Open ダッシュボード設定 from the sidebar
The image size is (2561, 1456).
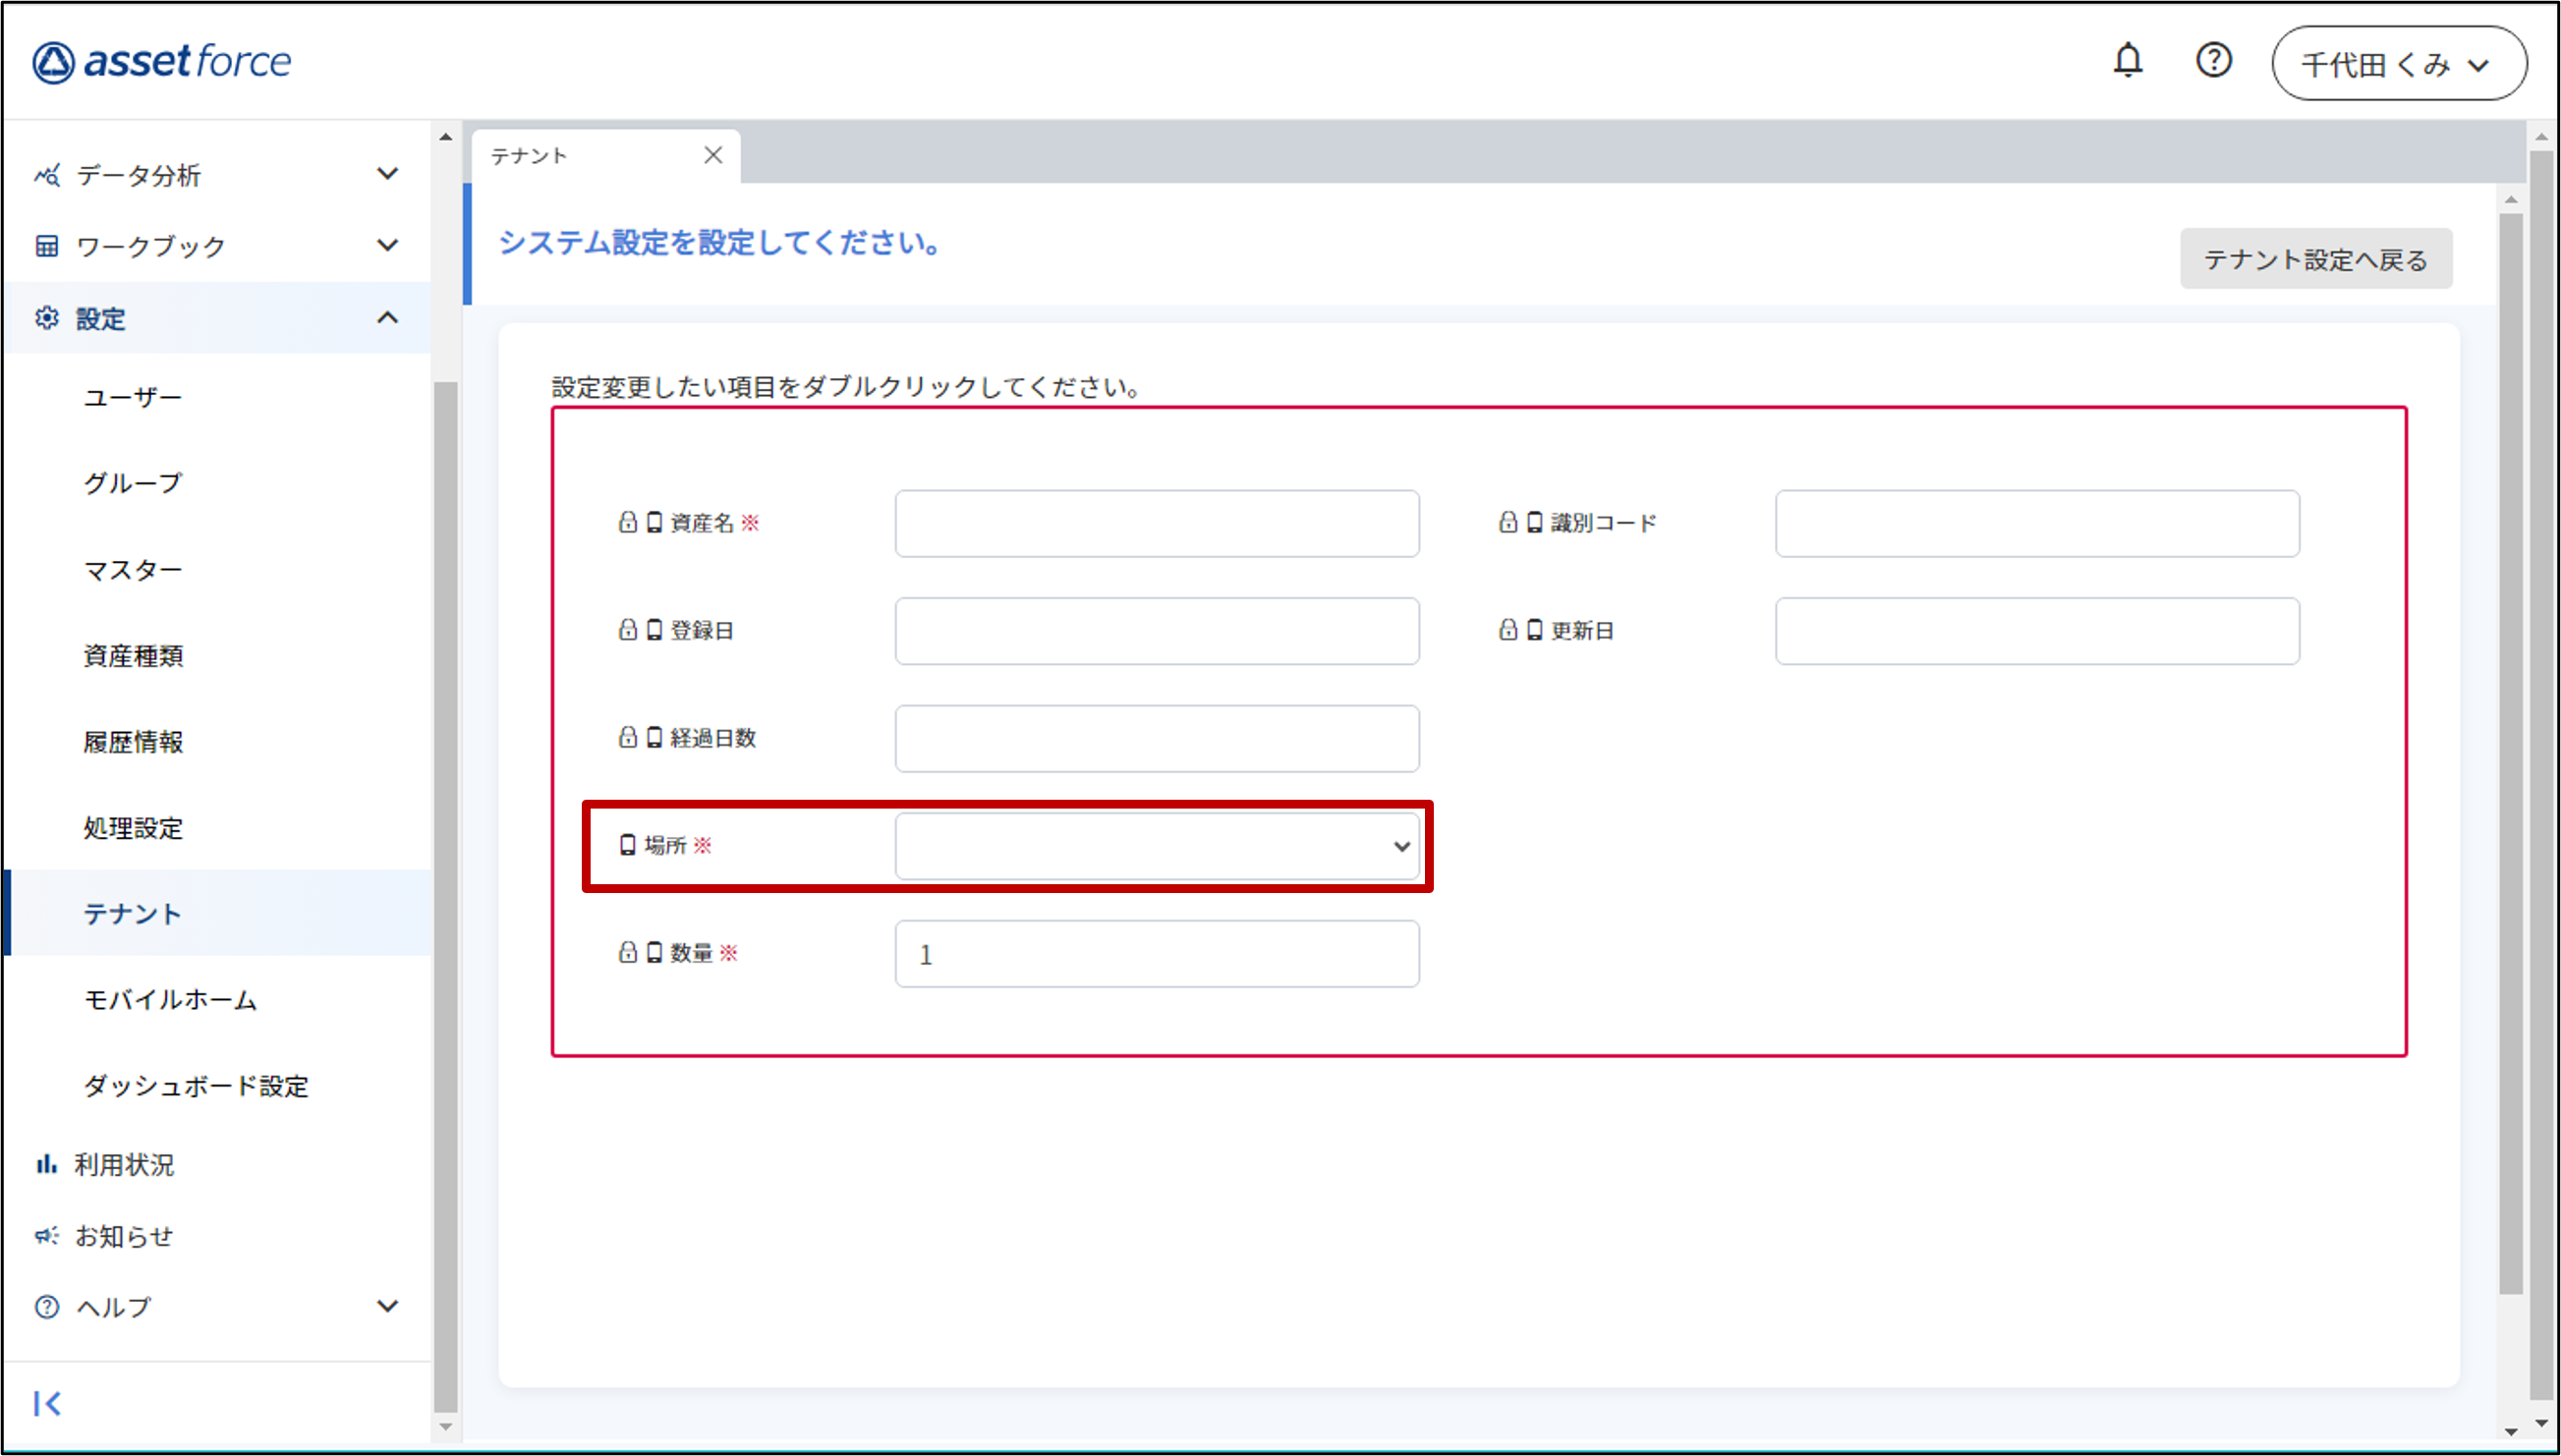coord(196,1085)
